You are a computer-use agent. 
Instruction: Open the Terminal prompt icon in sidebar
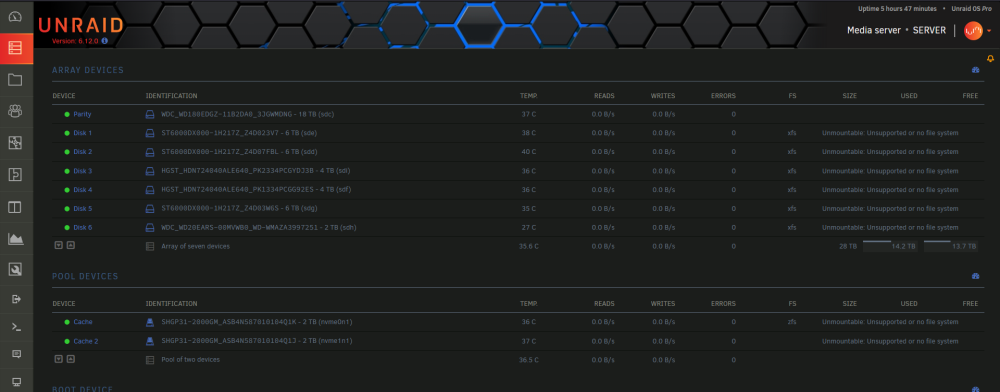(16, 326)
